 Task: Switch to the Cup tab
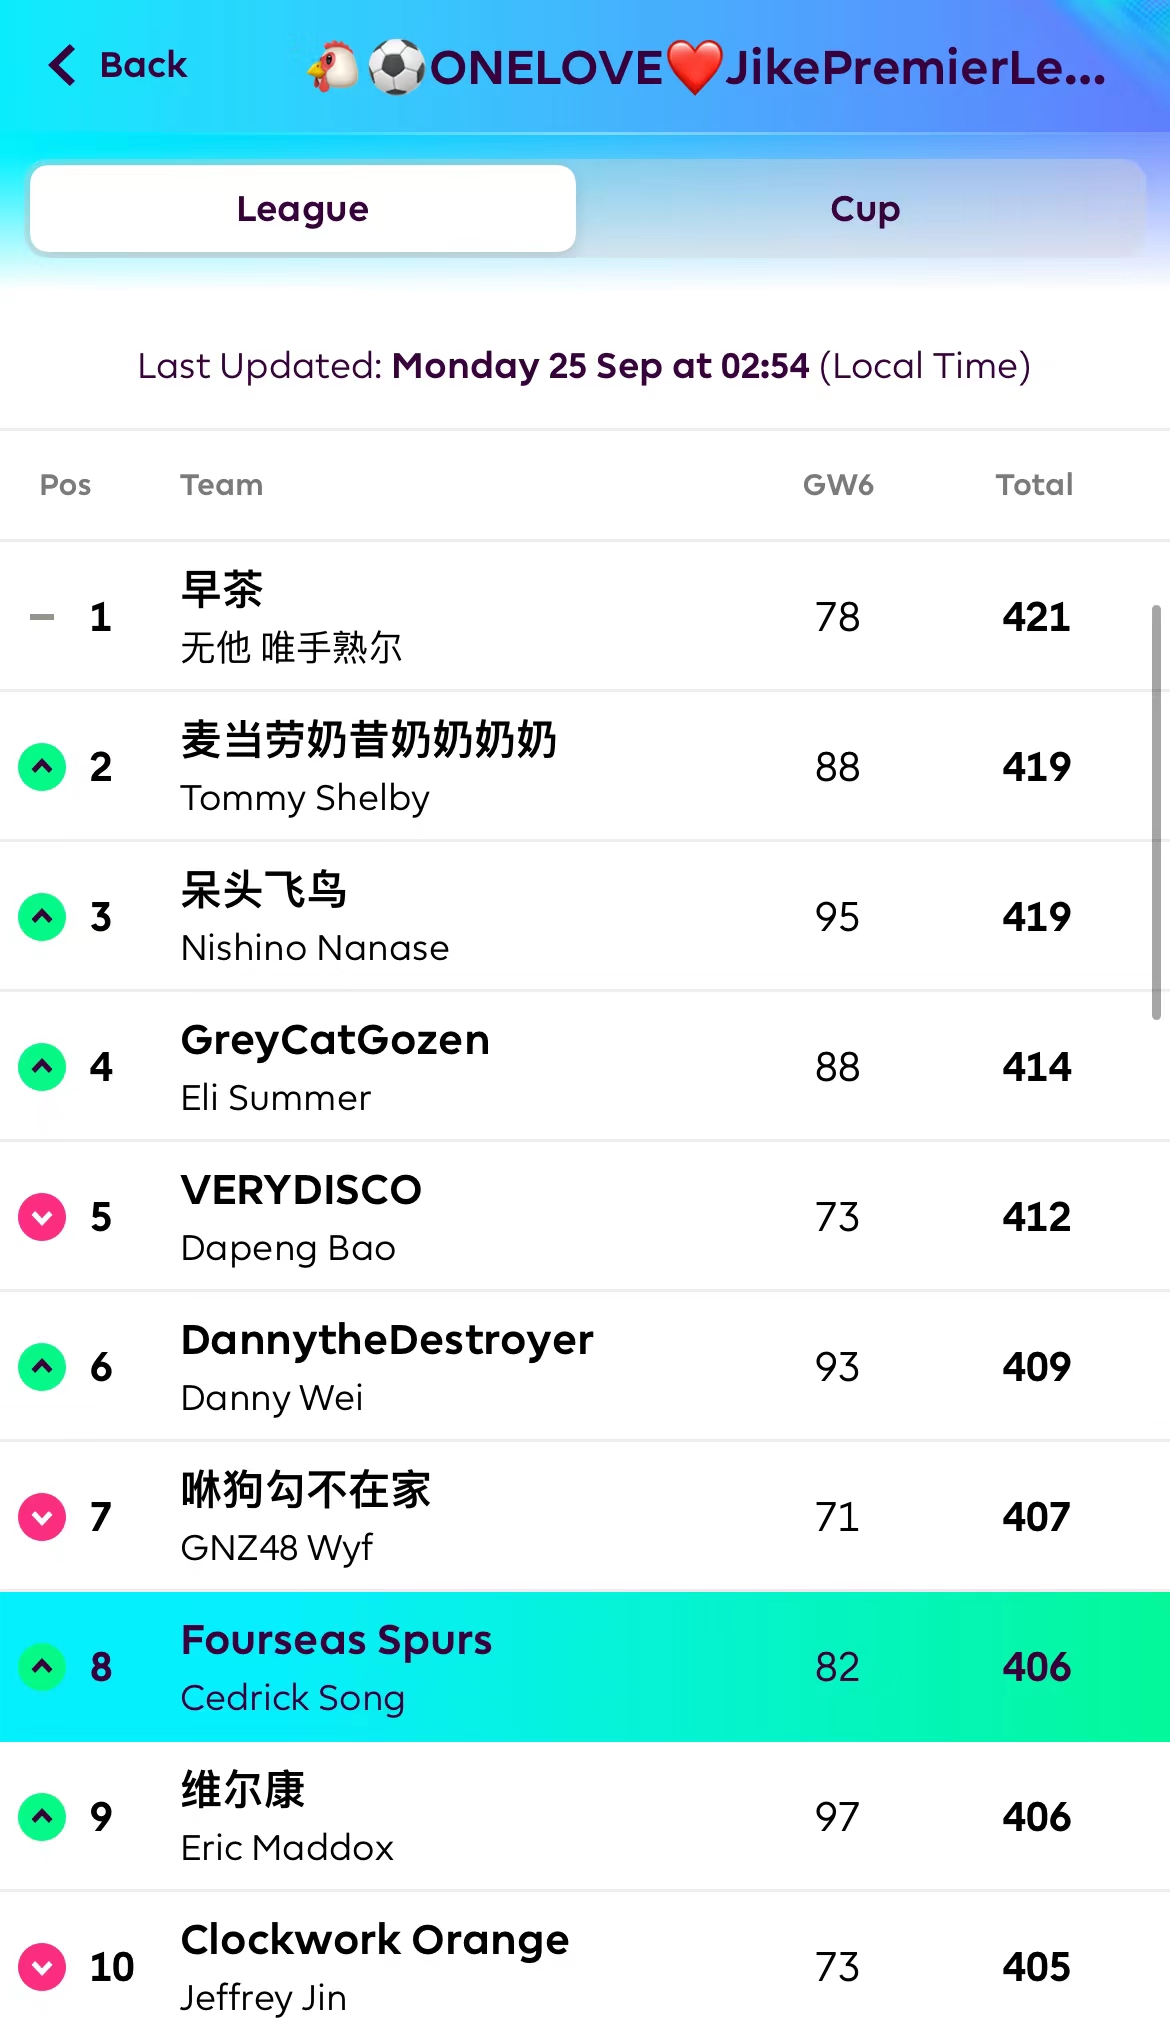coord(864,209)
